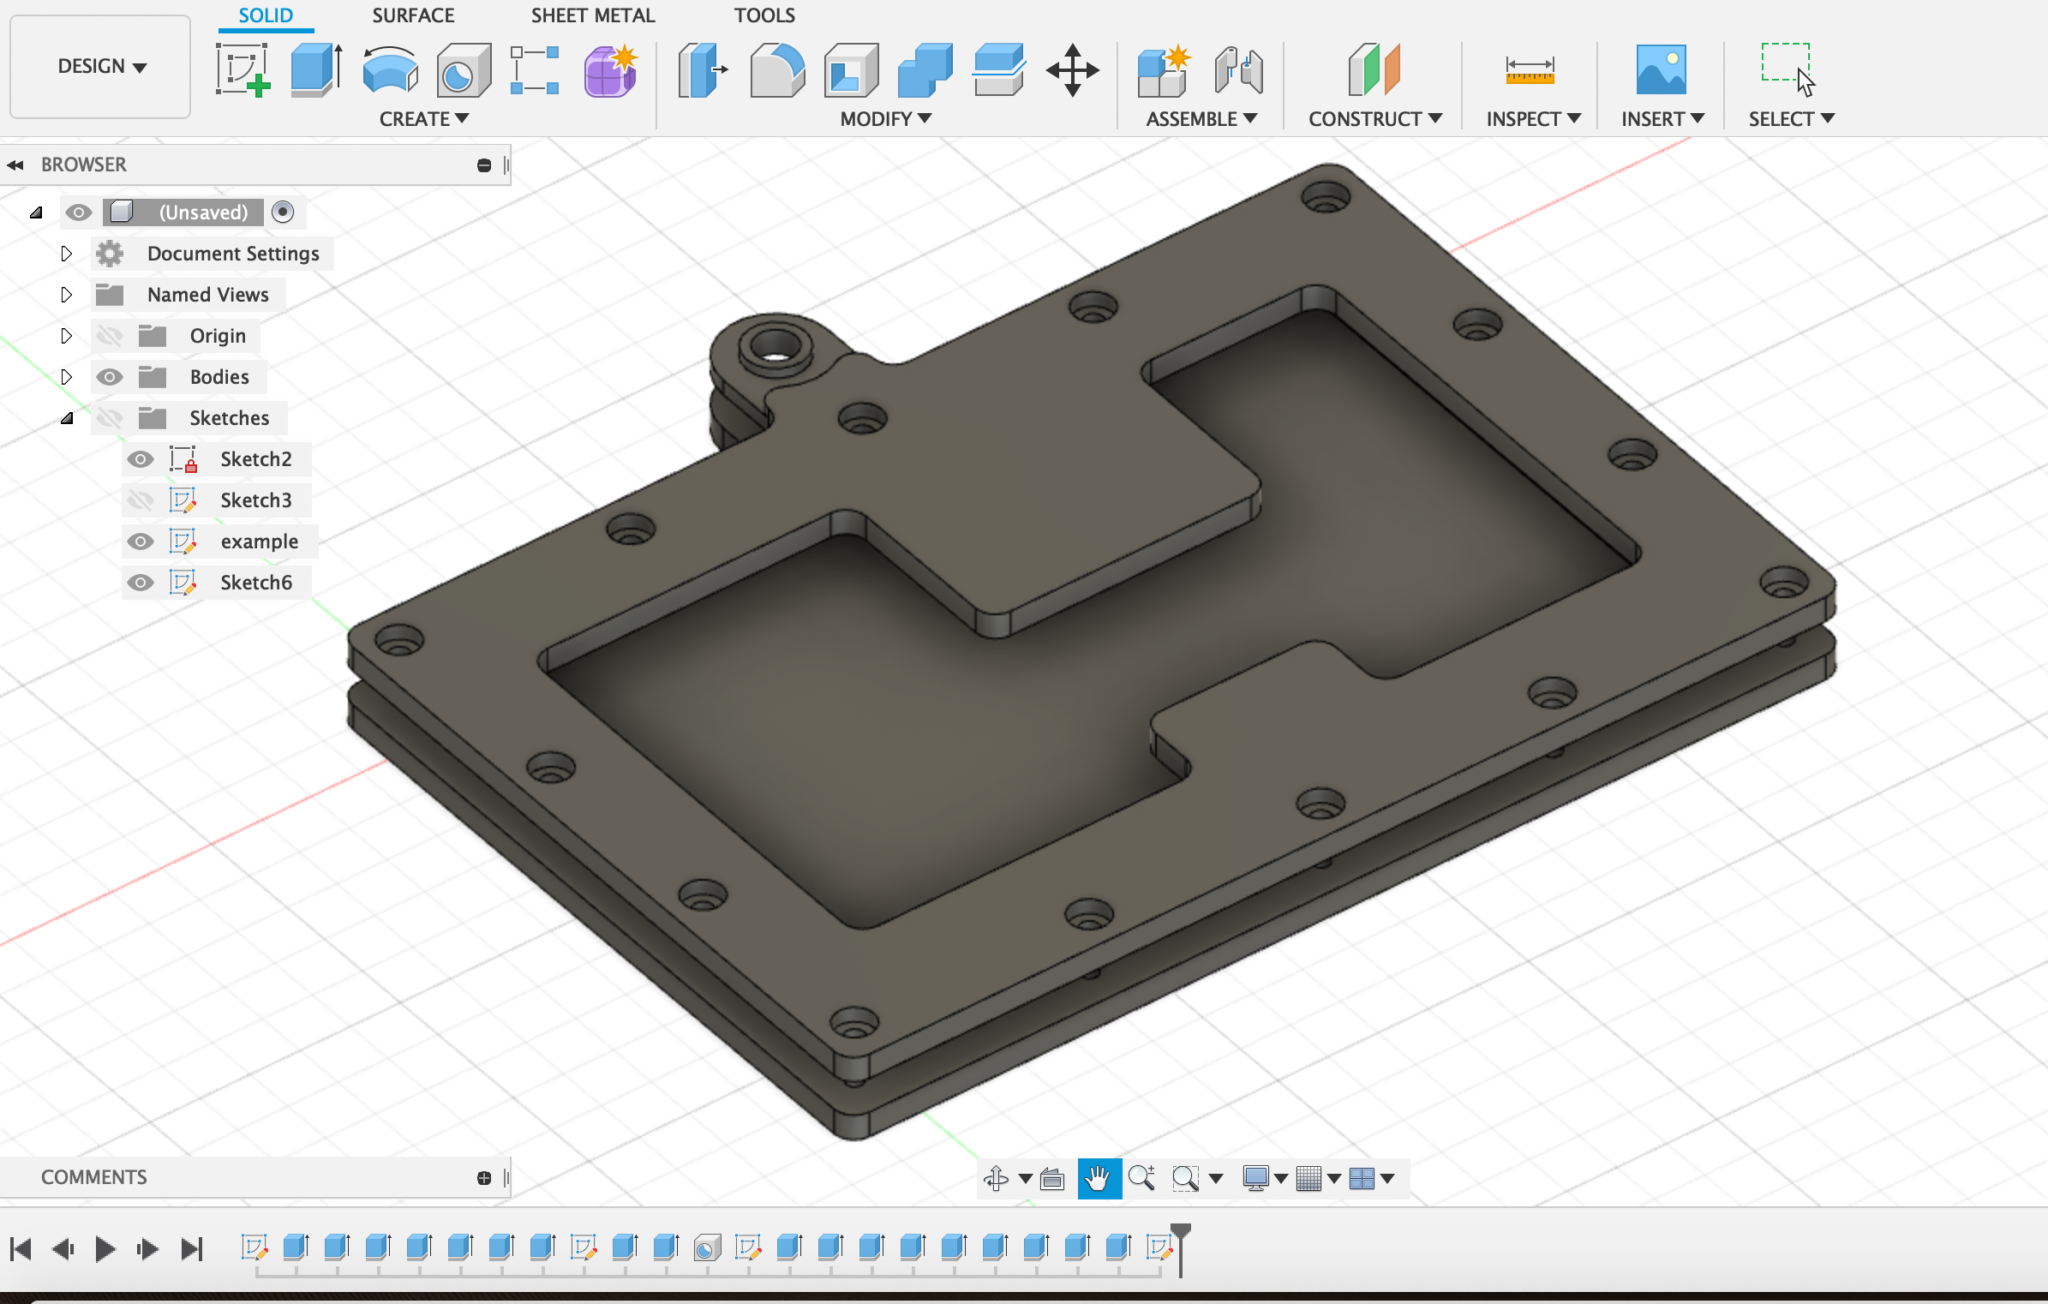Show the hidden Sketch3
This screenshot has height=1304, width=2048.
pyautogui.click(x=140, y=500)
